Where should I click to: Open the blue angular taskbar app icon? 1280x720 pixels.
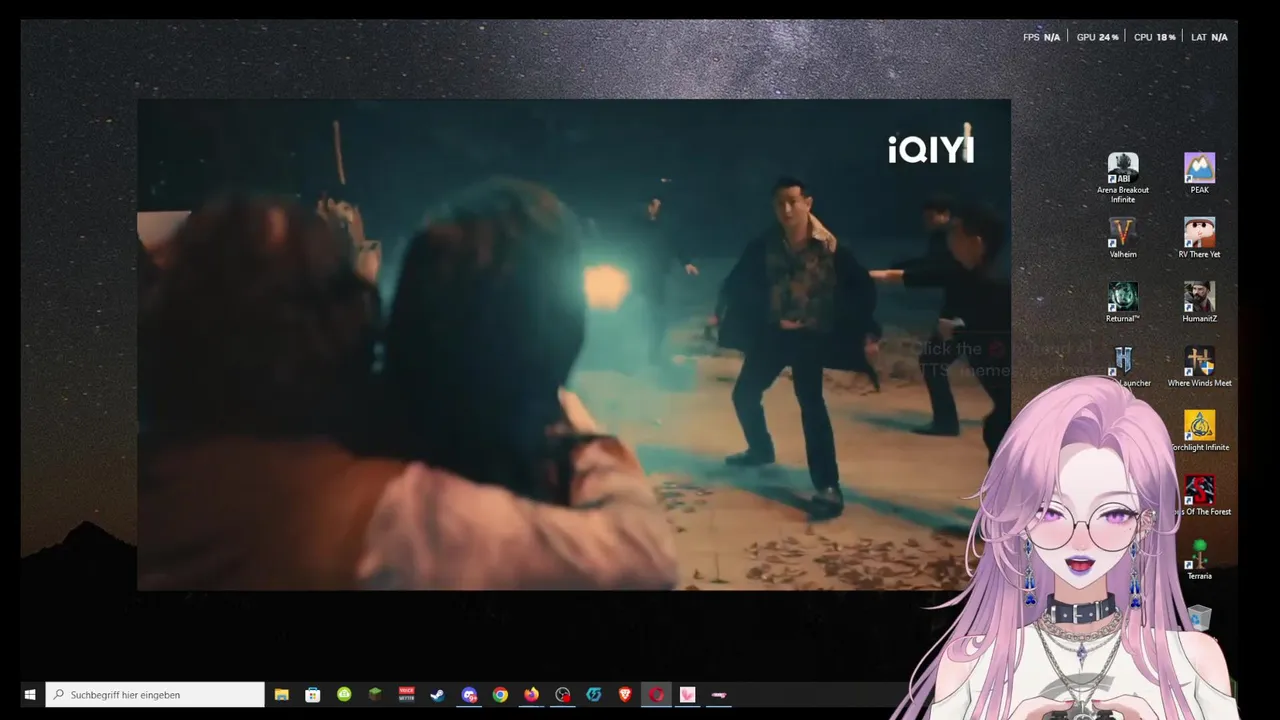[x=594, y=695]
